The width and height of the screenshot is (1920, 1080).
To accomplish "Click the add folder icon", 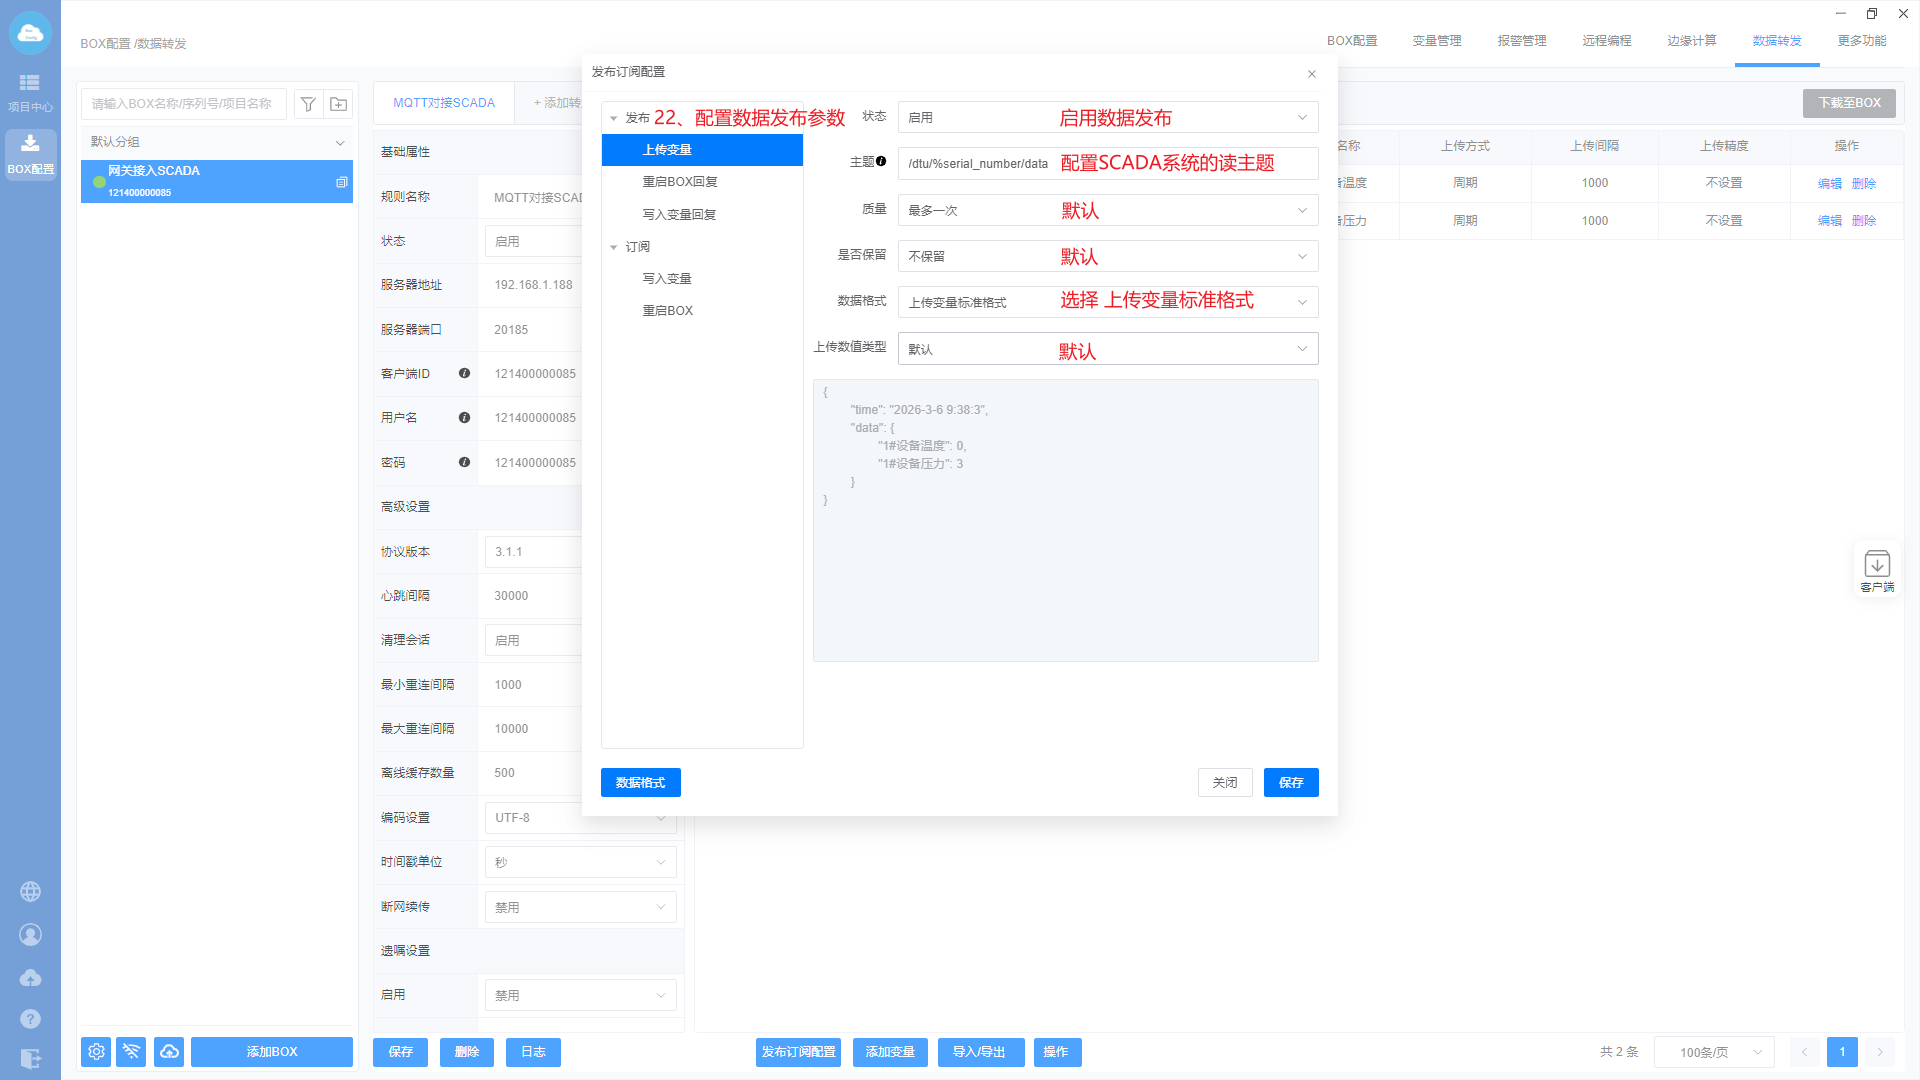I will (x=339, y=104).
